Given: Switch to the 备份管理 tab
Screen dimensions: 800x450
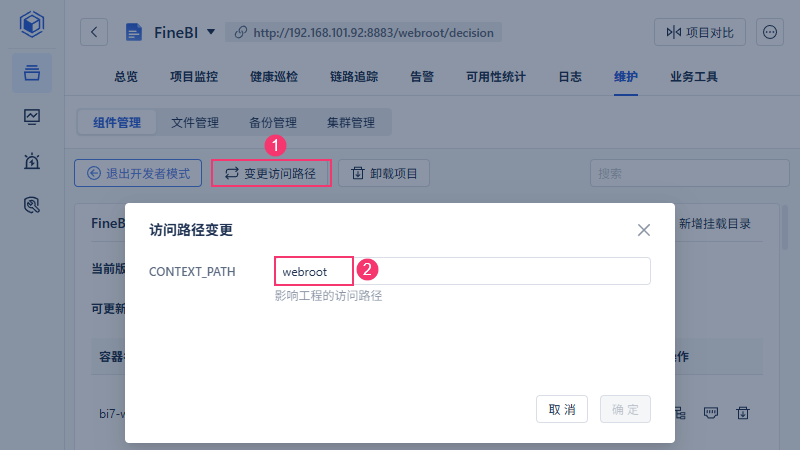Looking at the screenshot, I should tap(273, 122).
